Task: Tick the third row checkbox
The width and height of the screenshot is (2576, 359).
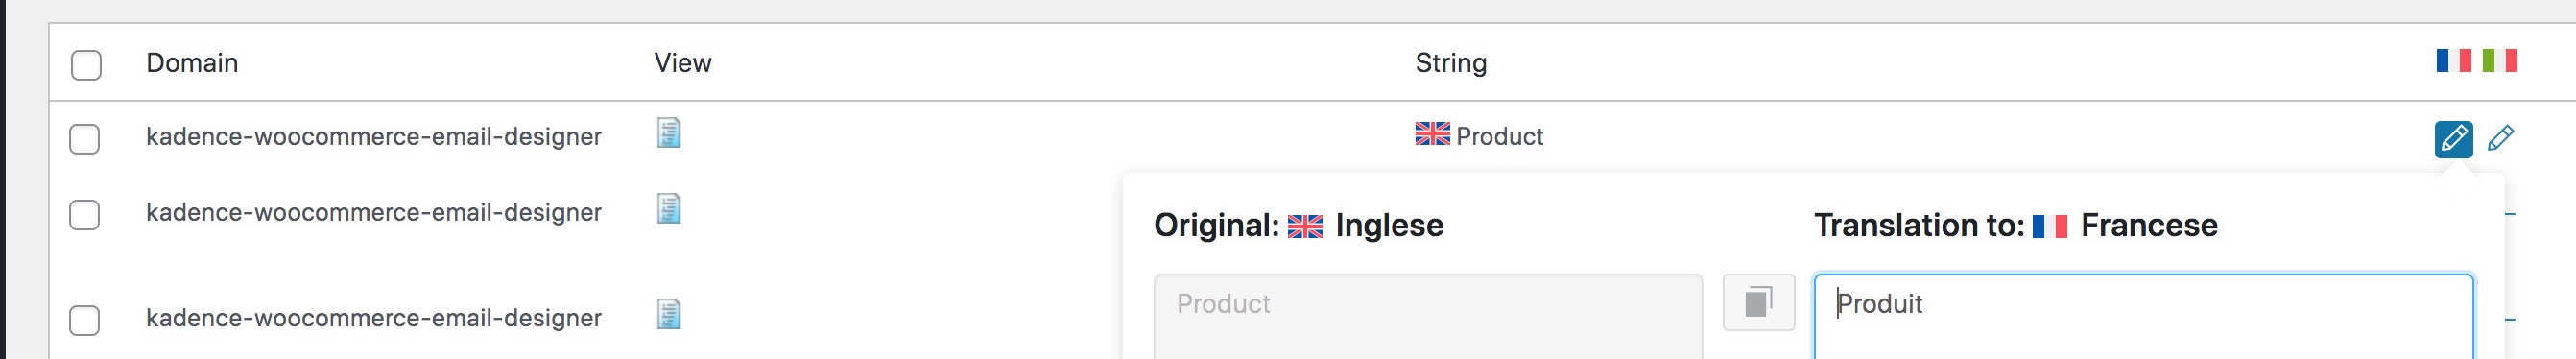Action: (85, 321)
